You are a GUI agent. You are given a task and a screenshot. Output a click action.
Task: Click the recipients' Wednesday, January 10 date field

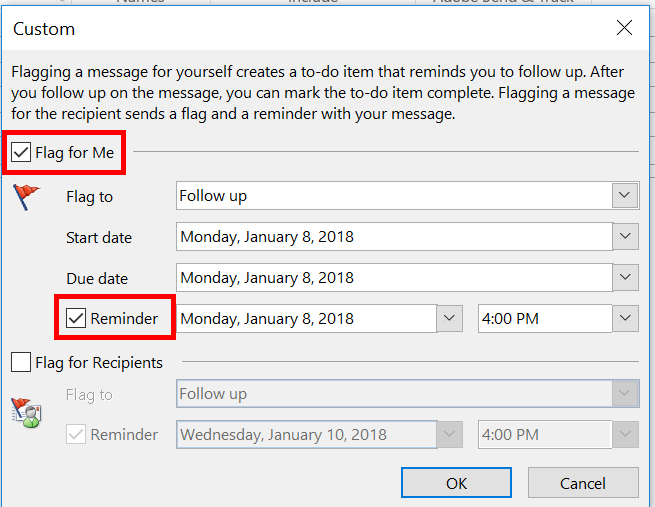point(306,435)
